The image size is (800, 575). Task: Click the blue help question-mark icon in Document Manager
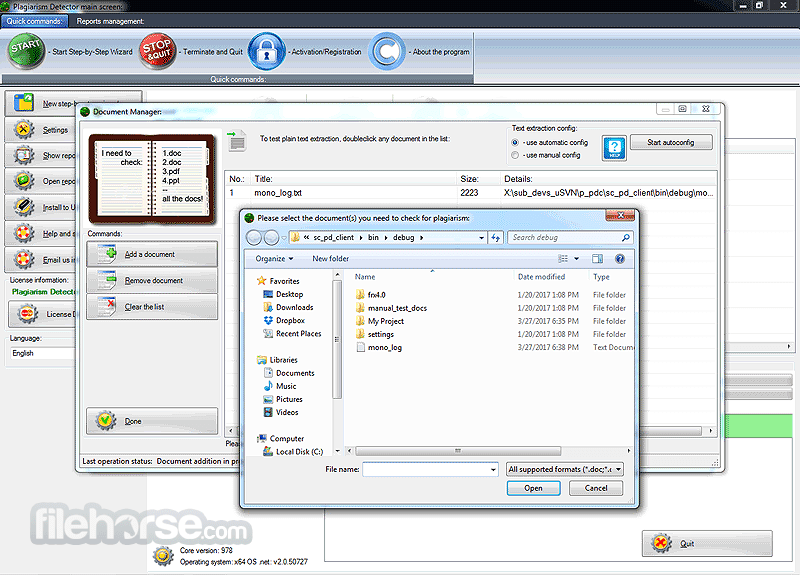[x=614, y=148]
